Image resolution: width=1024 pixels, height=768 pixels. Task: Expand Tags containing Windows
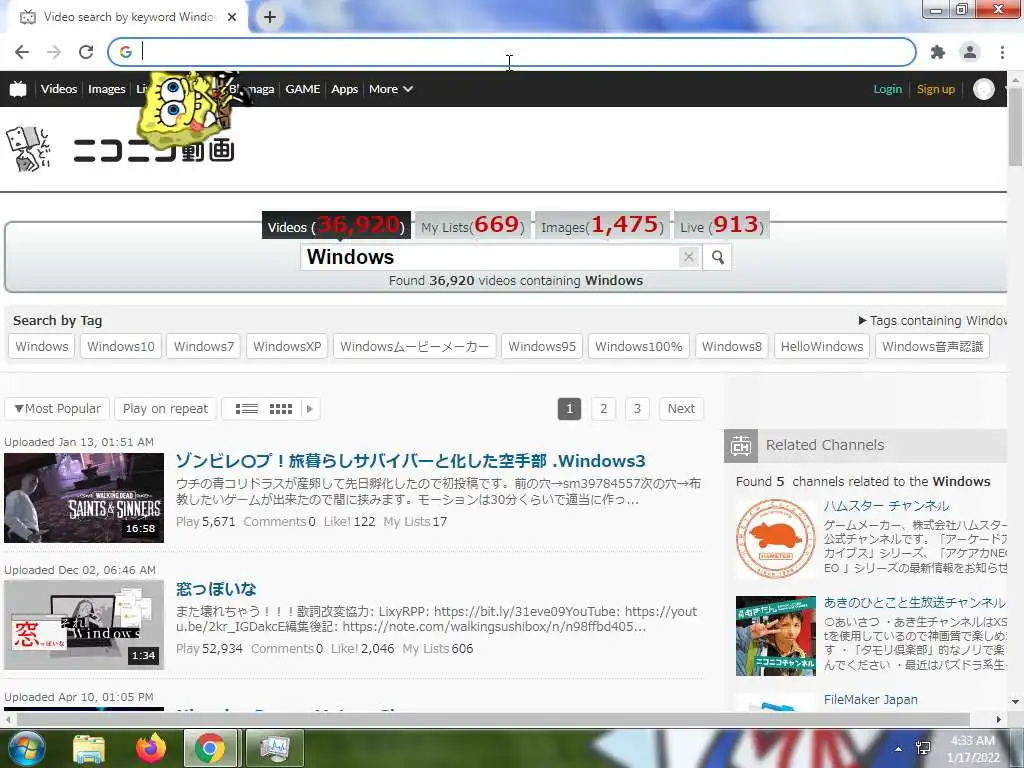932,321
